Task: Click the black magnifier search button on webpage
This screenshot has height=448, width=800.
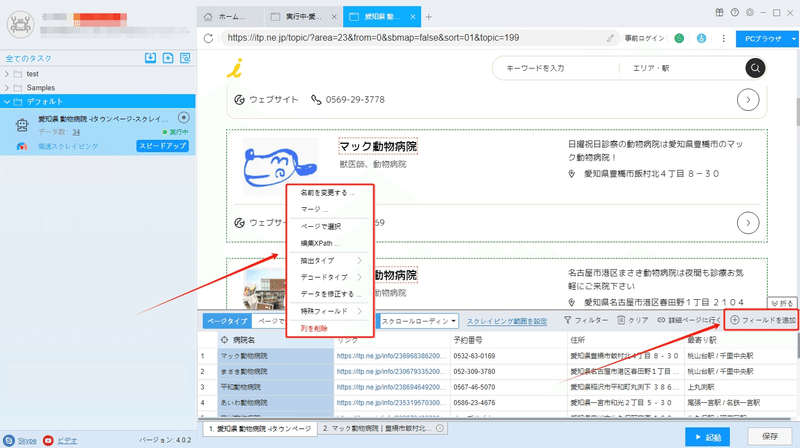Action: click(x=755, y=68)
